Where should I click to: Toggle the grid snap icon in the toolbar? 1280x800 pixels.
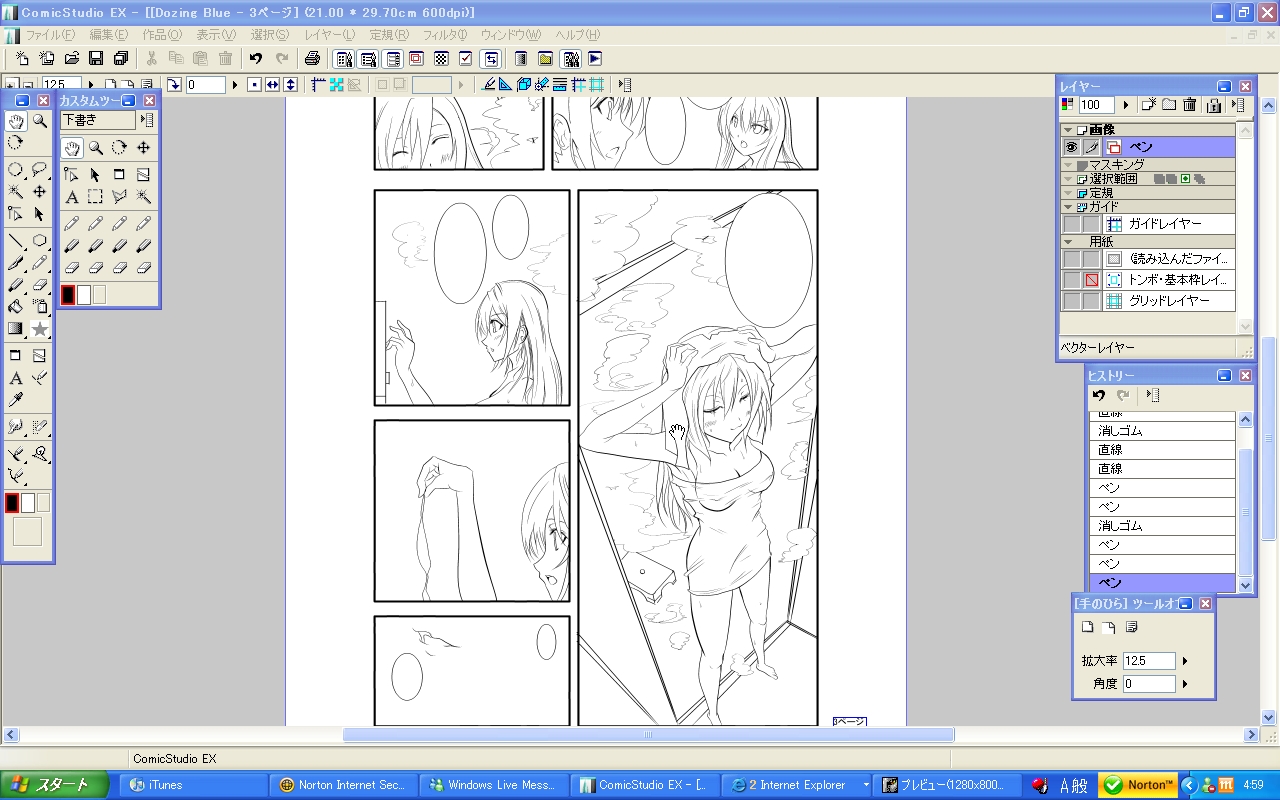tap(596, 85)
